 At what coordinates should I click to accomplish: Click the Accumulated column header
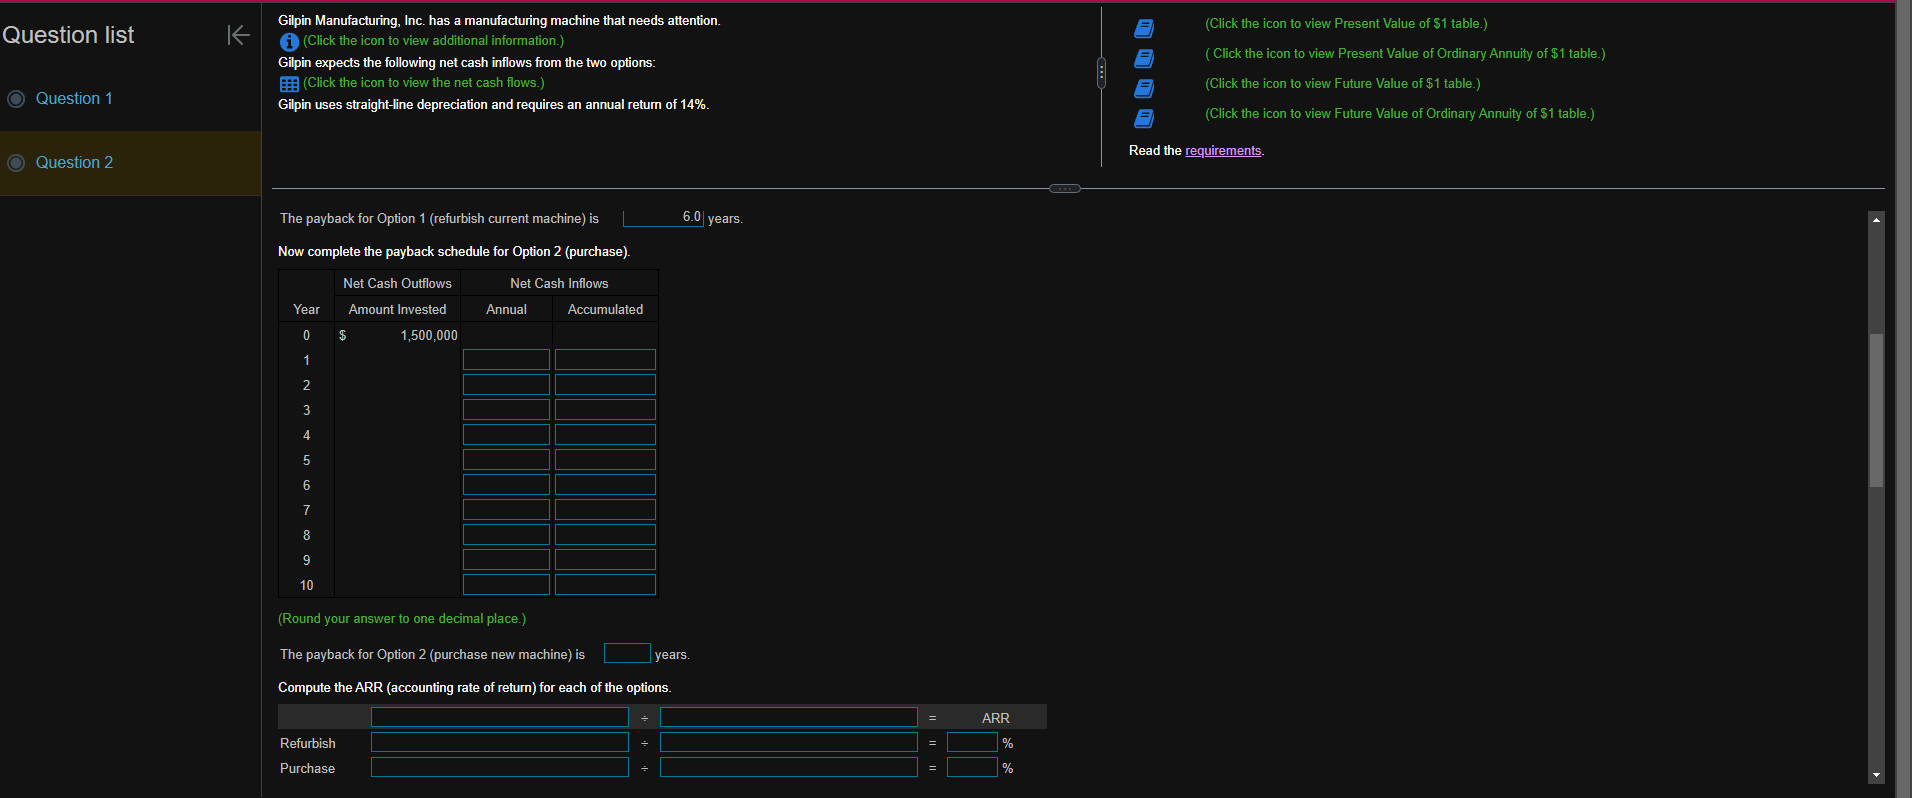pyautogui.click(x=605, y=310)
